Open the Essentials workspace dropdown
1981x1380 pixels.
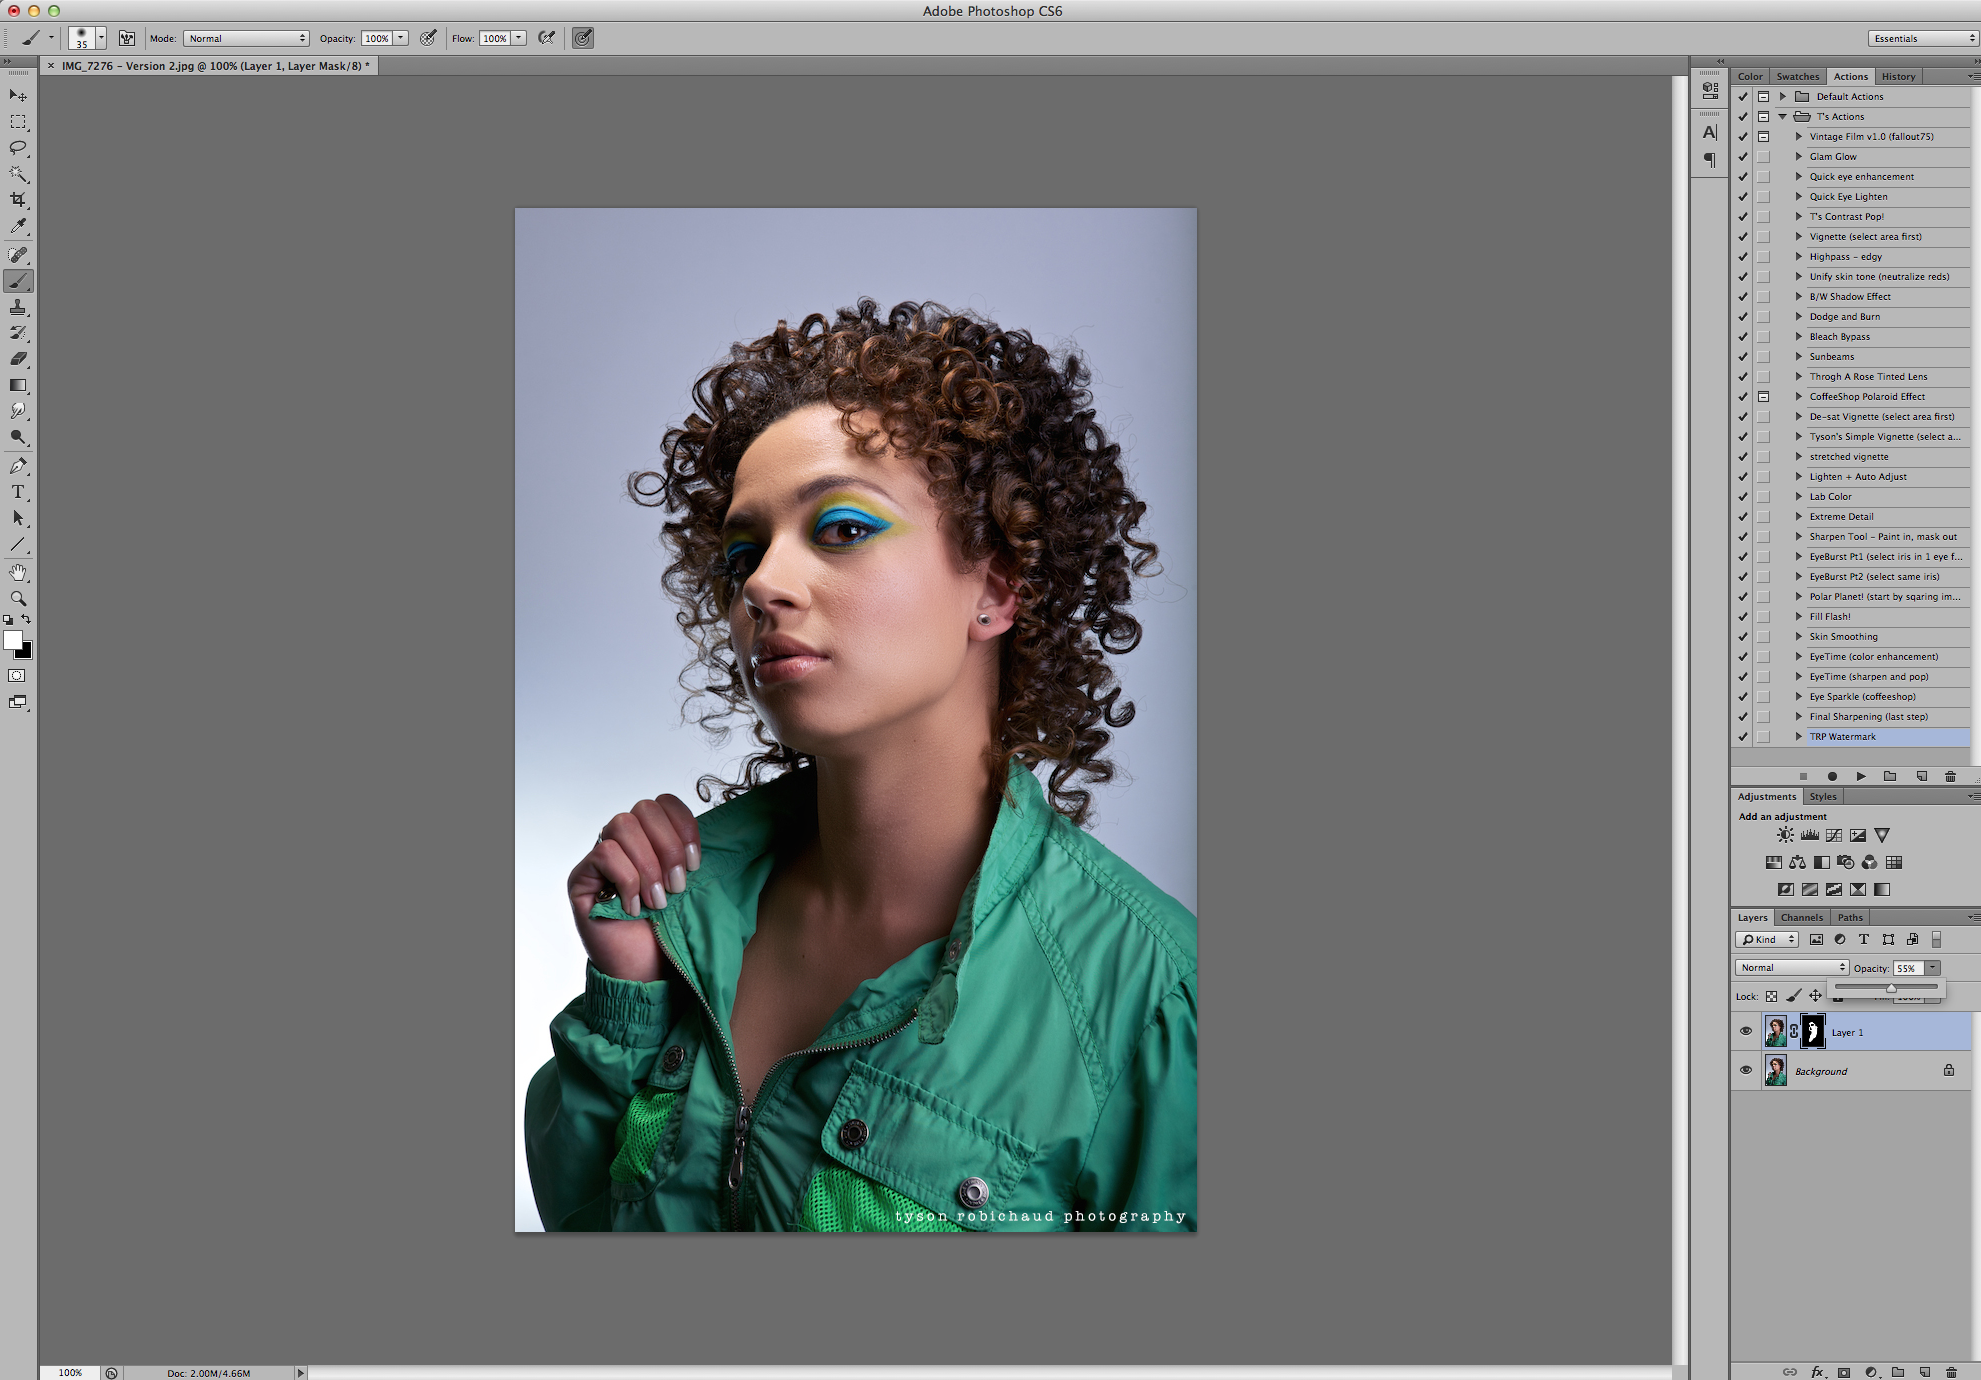point(1922,38)
